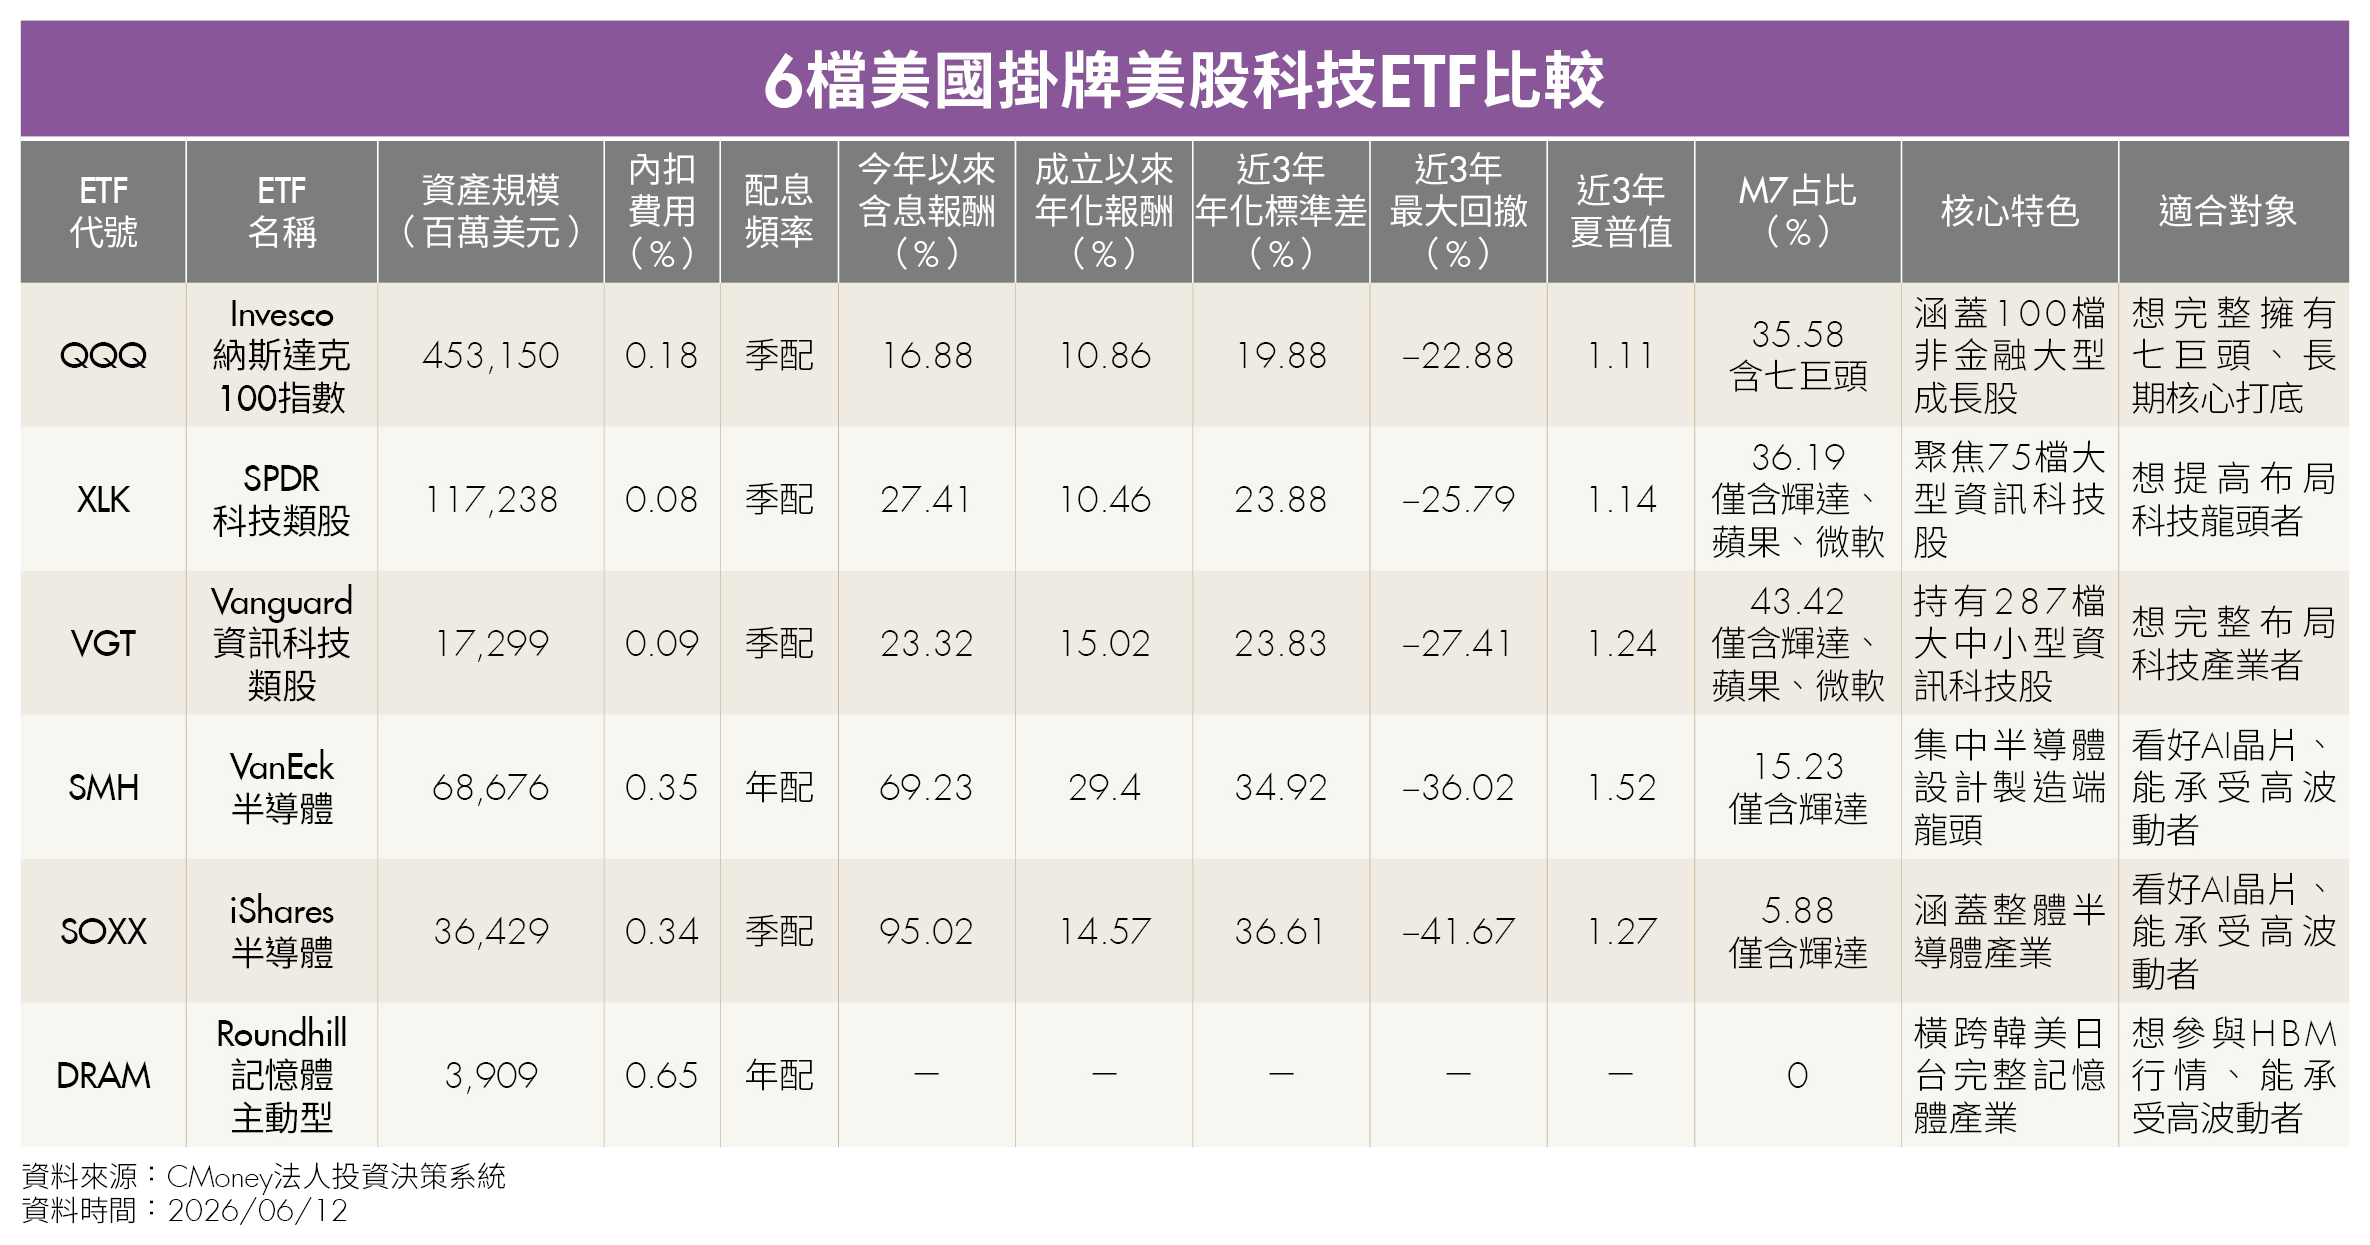This screenshot has height=1245, width=2370.
Task: Click the M7 share 35.58 含七巨頭
Action: tap(1797, 355)
